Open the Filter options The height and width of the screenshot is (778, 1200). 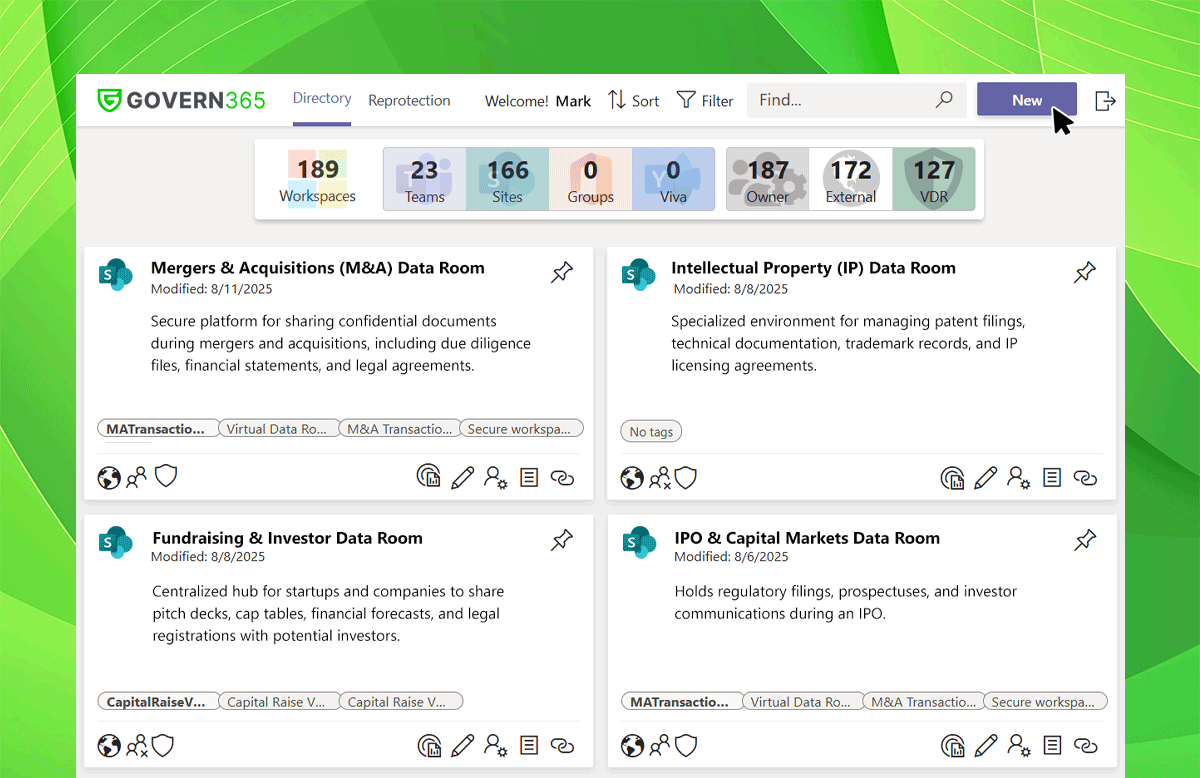(705, 100)
